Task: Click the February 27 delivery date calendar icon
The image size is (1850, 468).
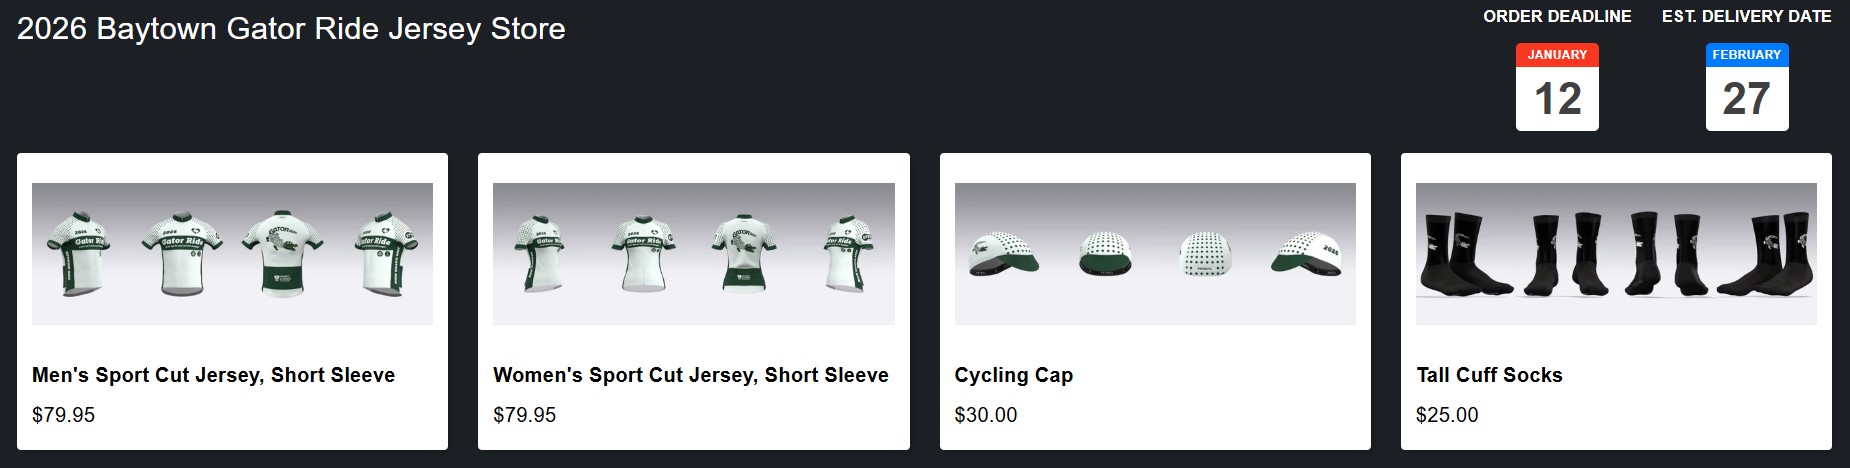Action: 1747,87
